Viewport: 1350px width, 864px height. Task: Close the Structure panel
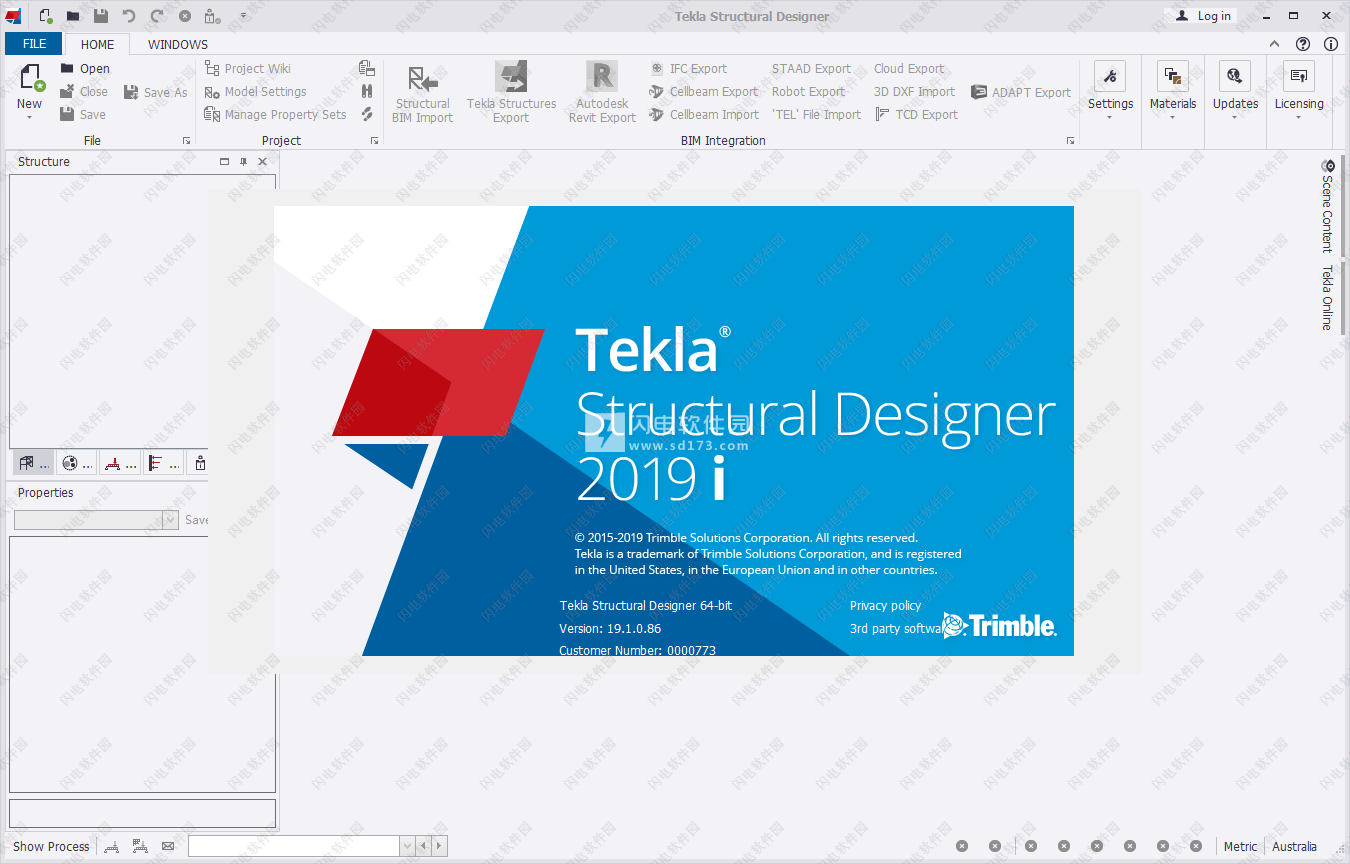[263, 161]
